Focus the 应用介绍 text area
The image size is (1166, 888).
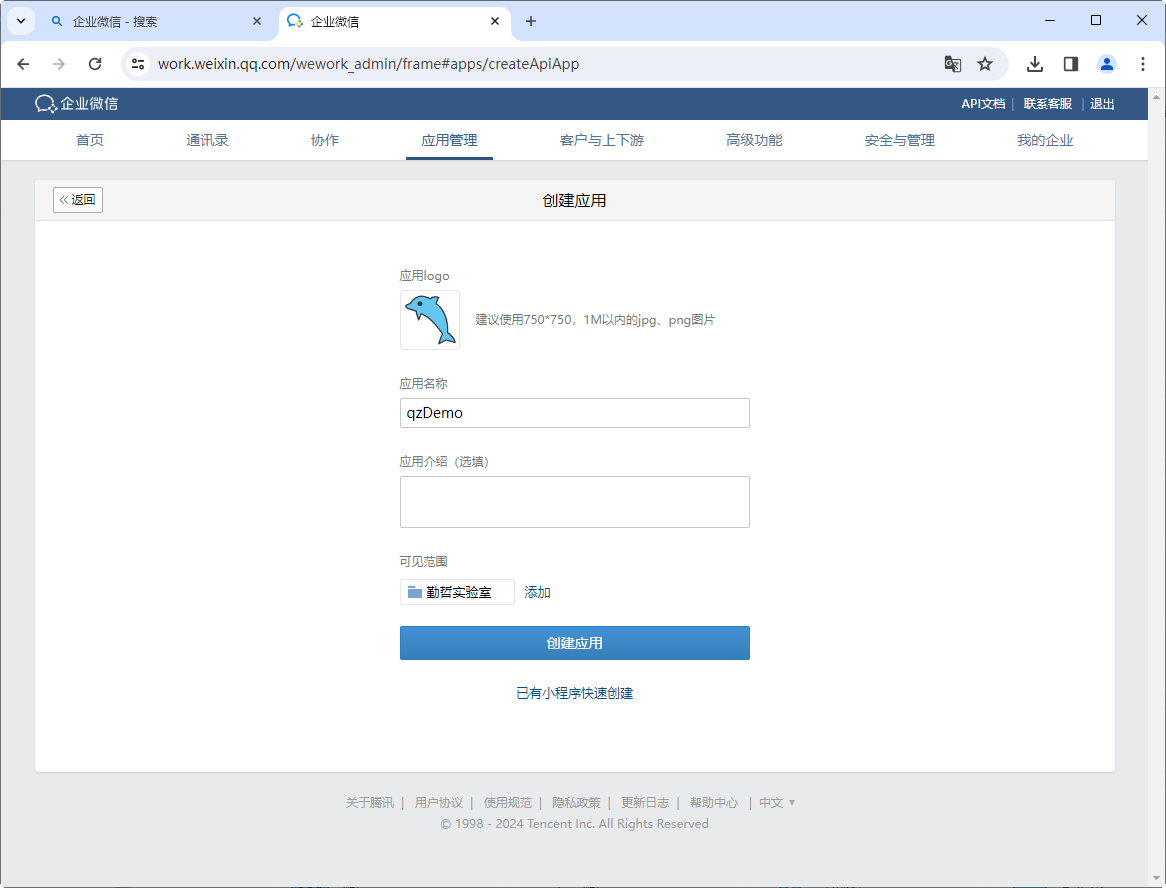[x=574, y=502]
